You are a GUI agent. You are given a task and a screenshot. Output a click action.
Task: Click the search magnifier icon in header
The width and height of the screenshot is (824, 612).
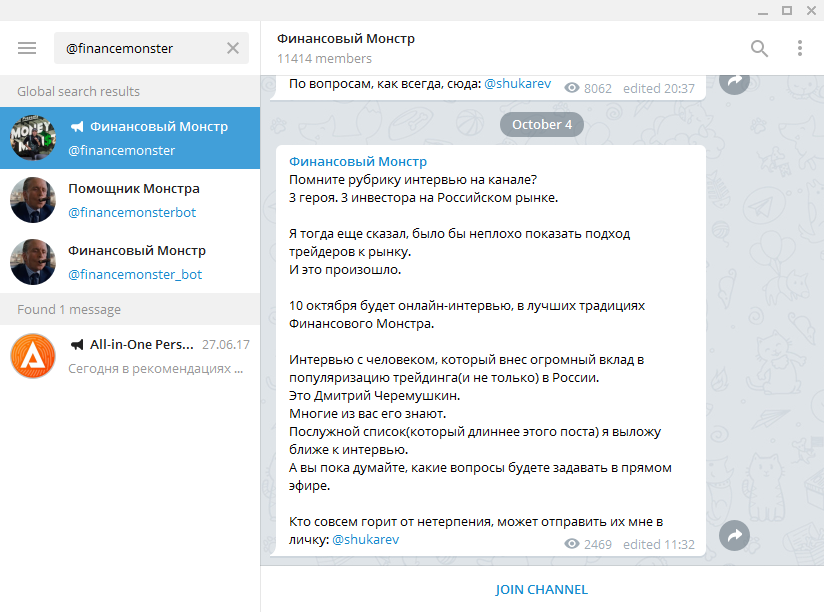[x=760, y=48]
